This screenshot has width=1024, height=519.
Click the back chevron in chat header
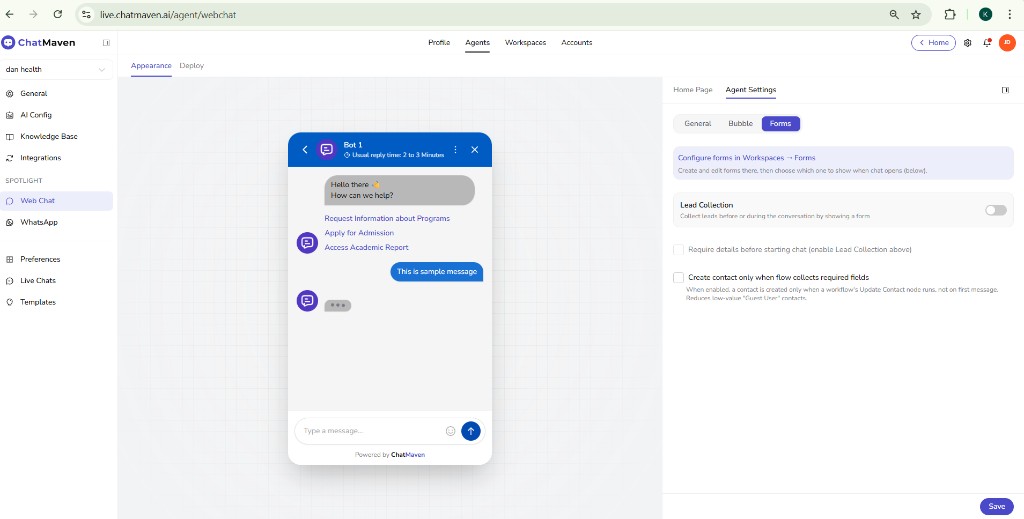point(304,149)
